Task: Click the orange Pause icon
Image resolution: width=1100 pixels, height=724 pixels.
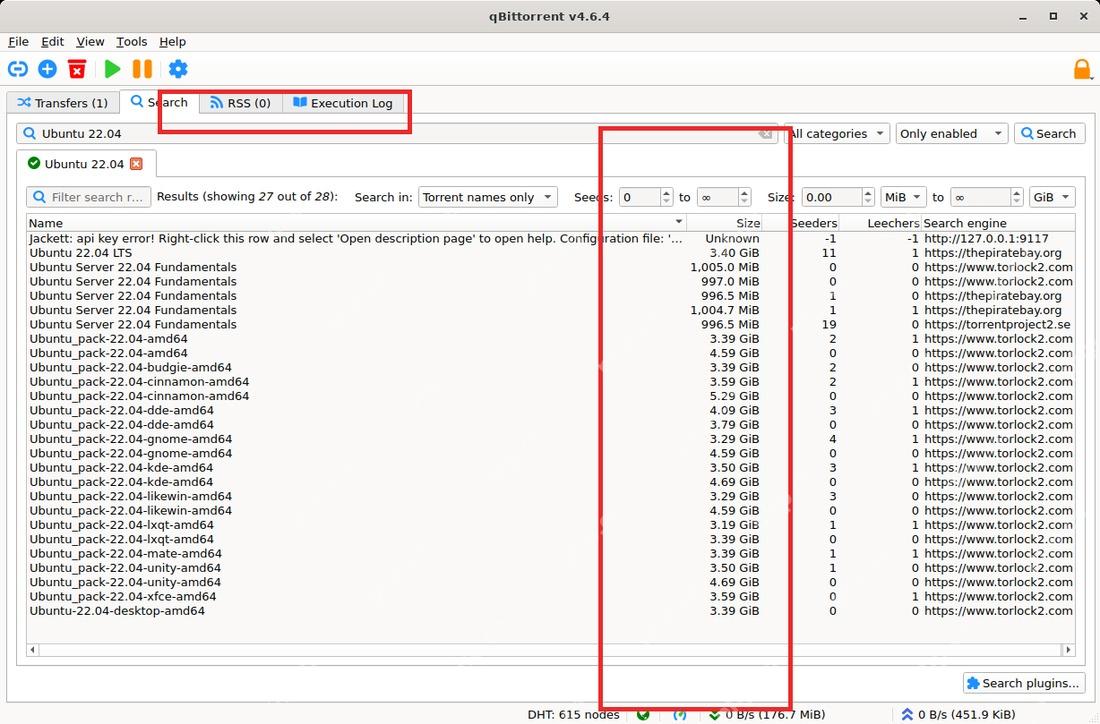Action: (x=142, y=69)
